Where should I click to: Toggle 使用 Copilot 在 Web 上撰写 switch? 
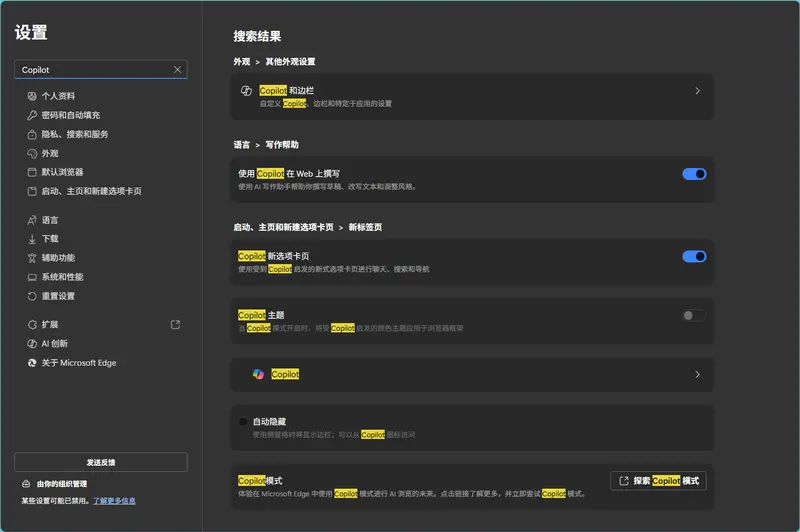click(694, 174)
